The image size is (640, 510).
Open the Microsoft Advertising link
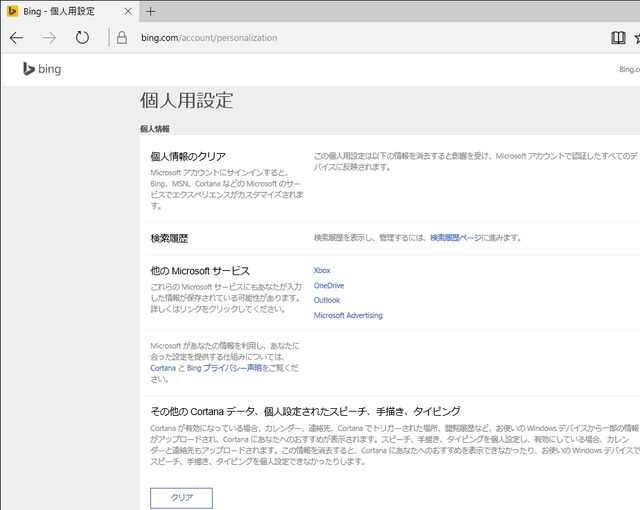point(348,315)
